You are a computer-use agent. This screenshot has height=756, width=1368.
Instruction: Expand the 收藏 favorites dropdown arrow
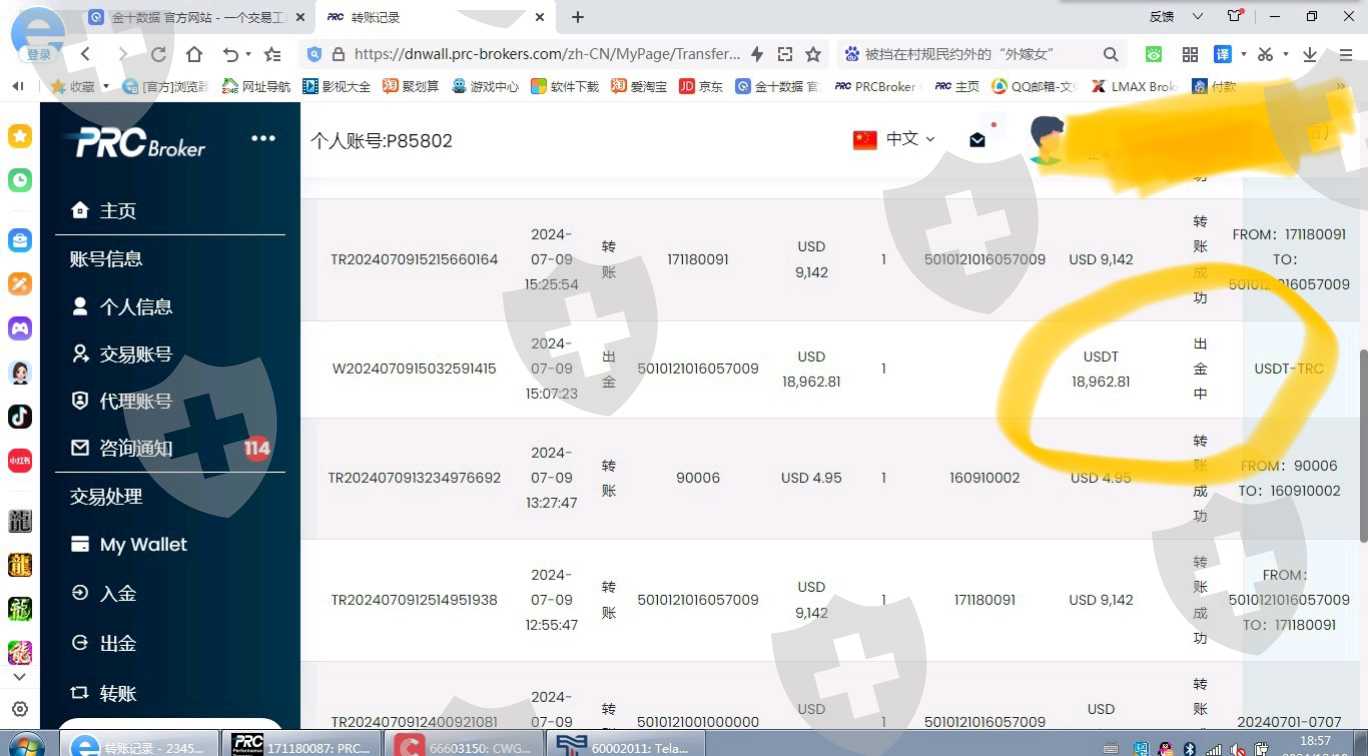[106, 87]
